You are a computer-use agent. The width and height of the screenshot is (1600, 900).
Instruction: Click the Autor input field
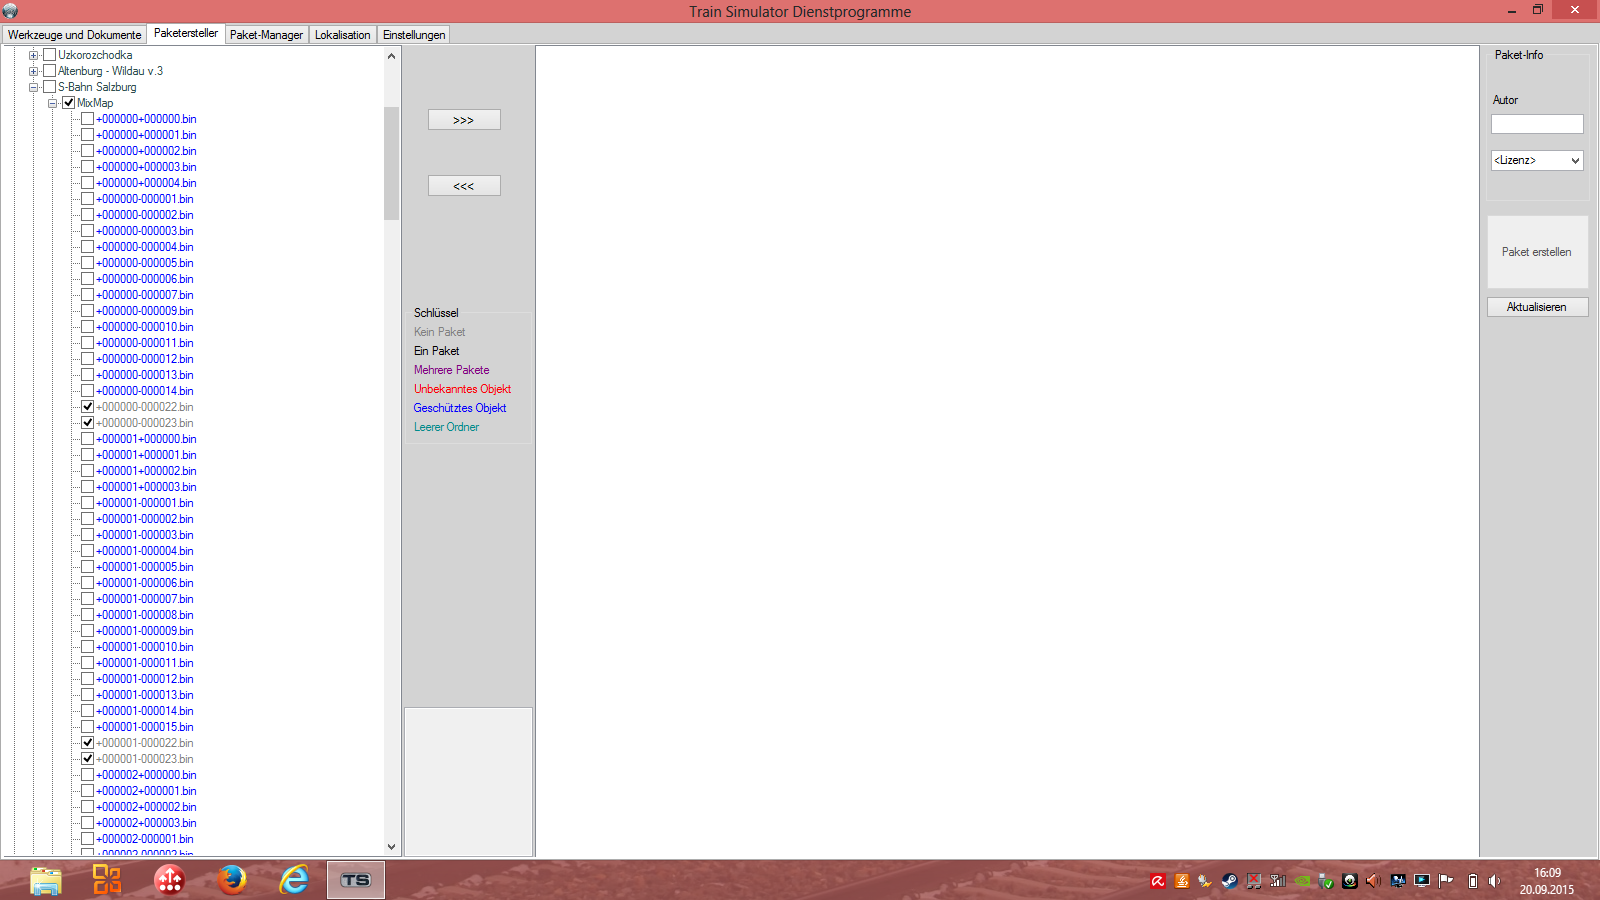tap(1537, 124)
